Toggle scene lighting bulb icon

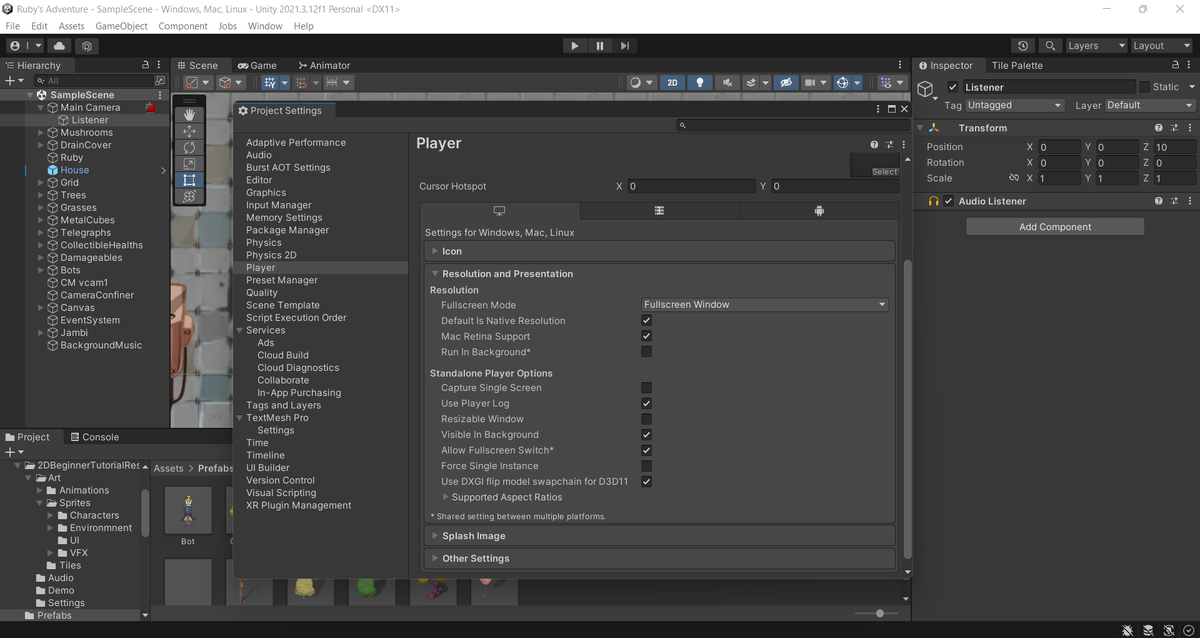700,83
